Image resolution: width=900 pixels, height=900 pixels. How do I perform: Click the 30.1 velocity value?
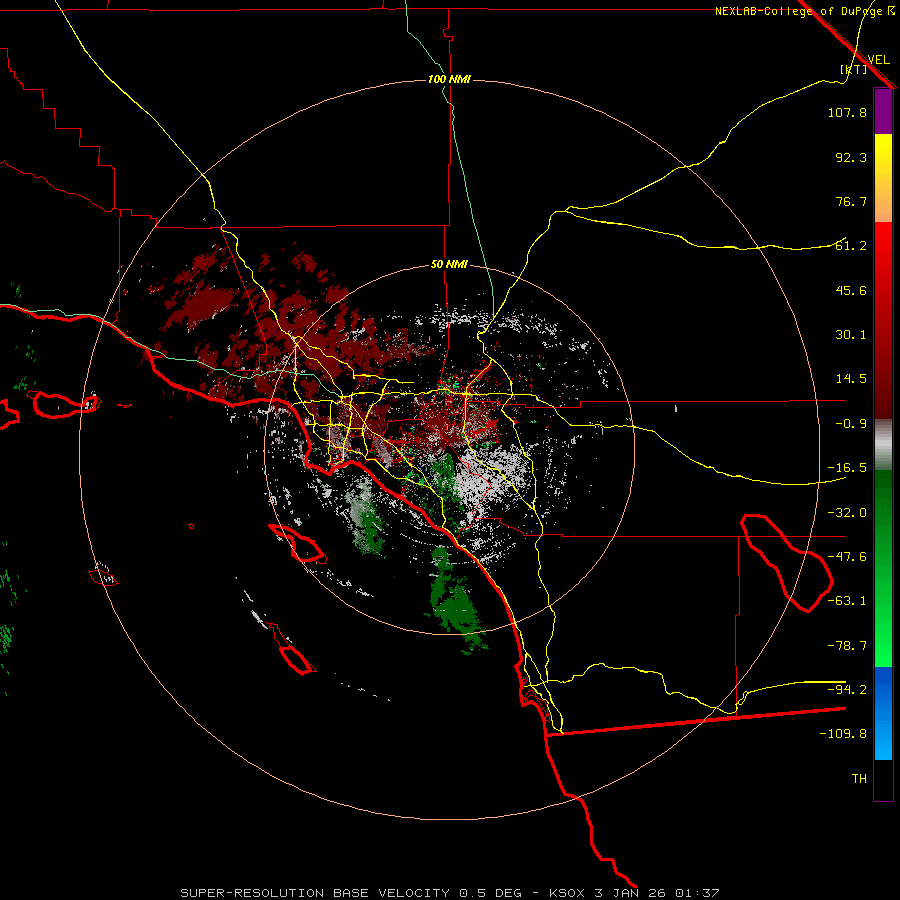coord(851,335)
